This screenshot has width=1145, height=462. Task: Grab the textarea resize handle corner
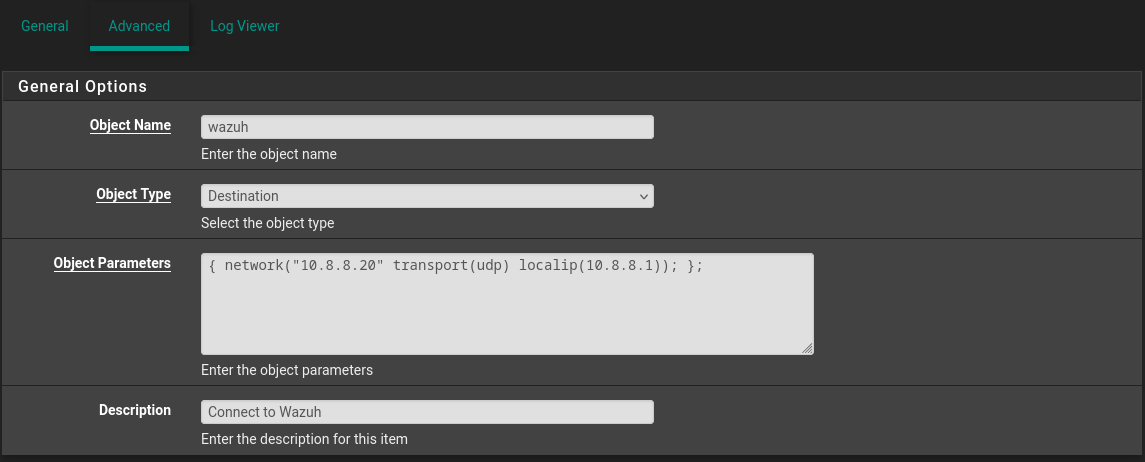click(807, 349)
